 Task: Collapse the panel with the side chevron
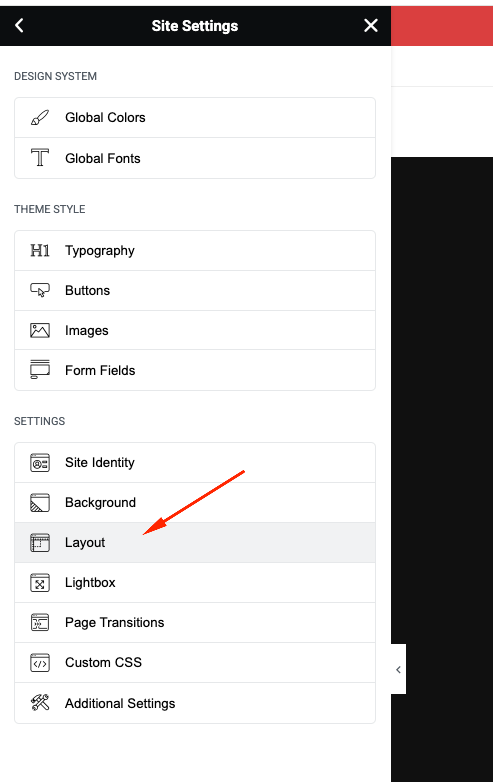398,669
